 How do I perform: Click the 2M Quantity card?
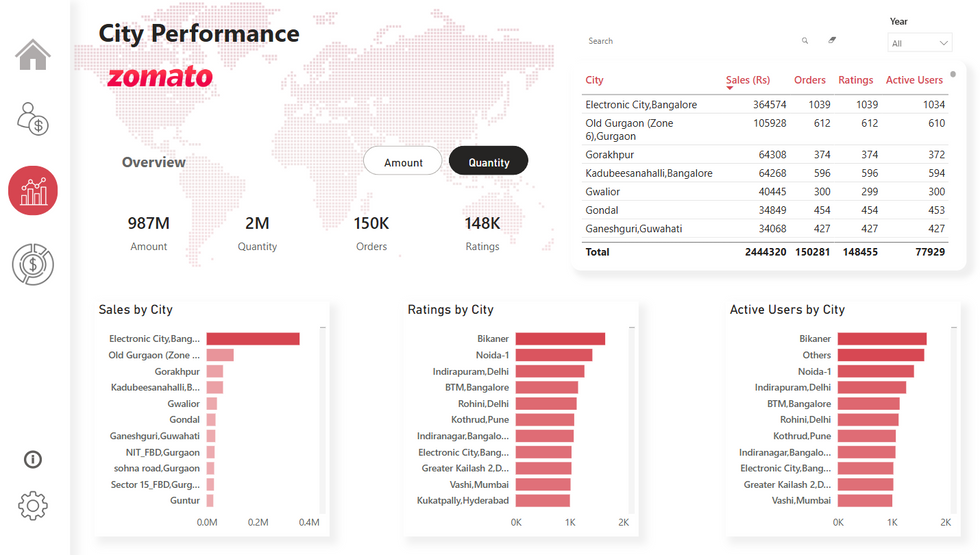257,232
